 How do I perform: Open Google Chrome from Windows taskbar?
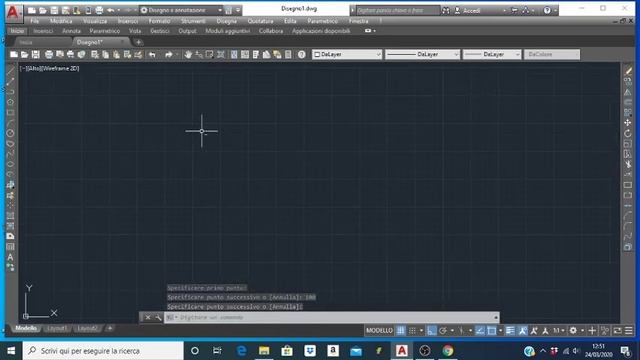(448, 351)
